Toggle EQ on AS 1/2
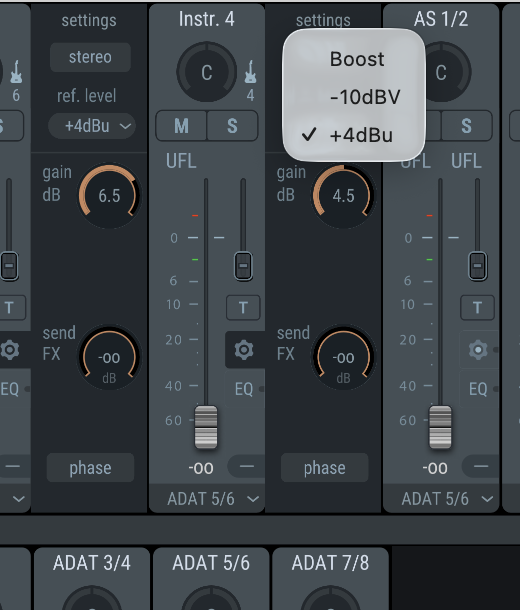The height and width of the screenshot is (610, 520). (x=478, y=389)
